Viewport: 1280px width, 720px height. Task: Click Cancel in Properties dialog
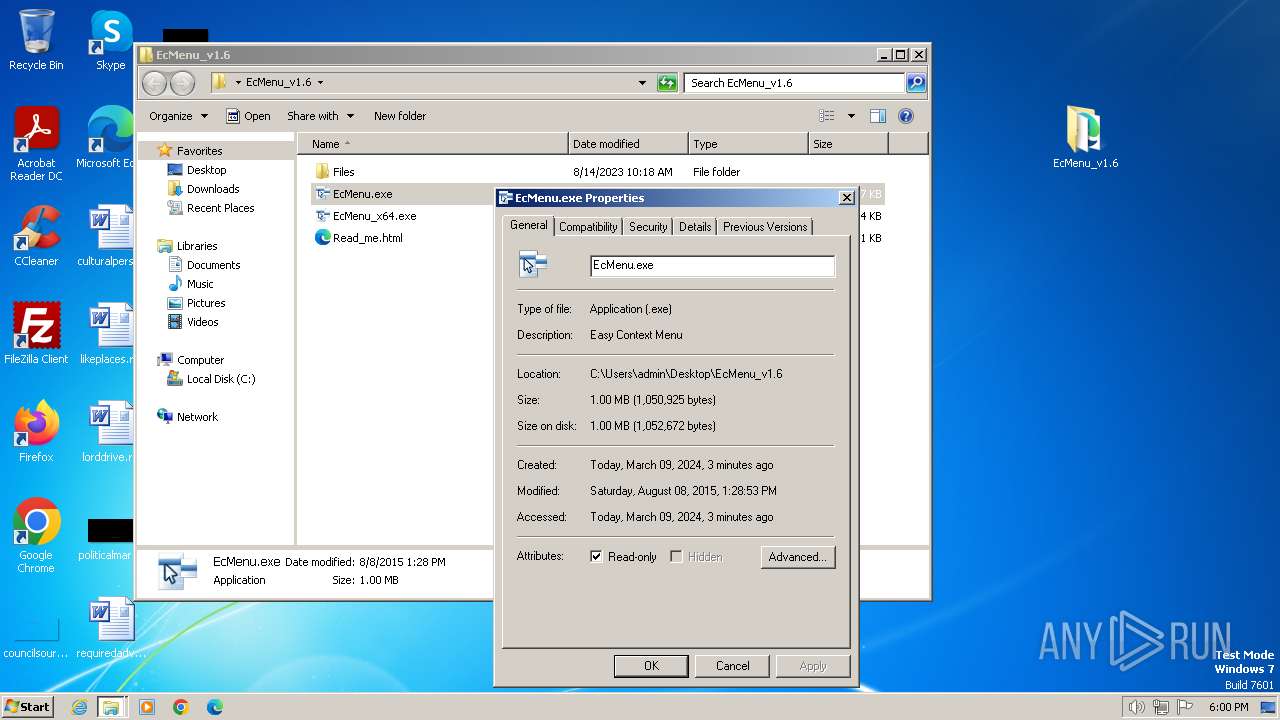pyautogui.click(x=732, y=666)
